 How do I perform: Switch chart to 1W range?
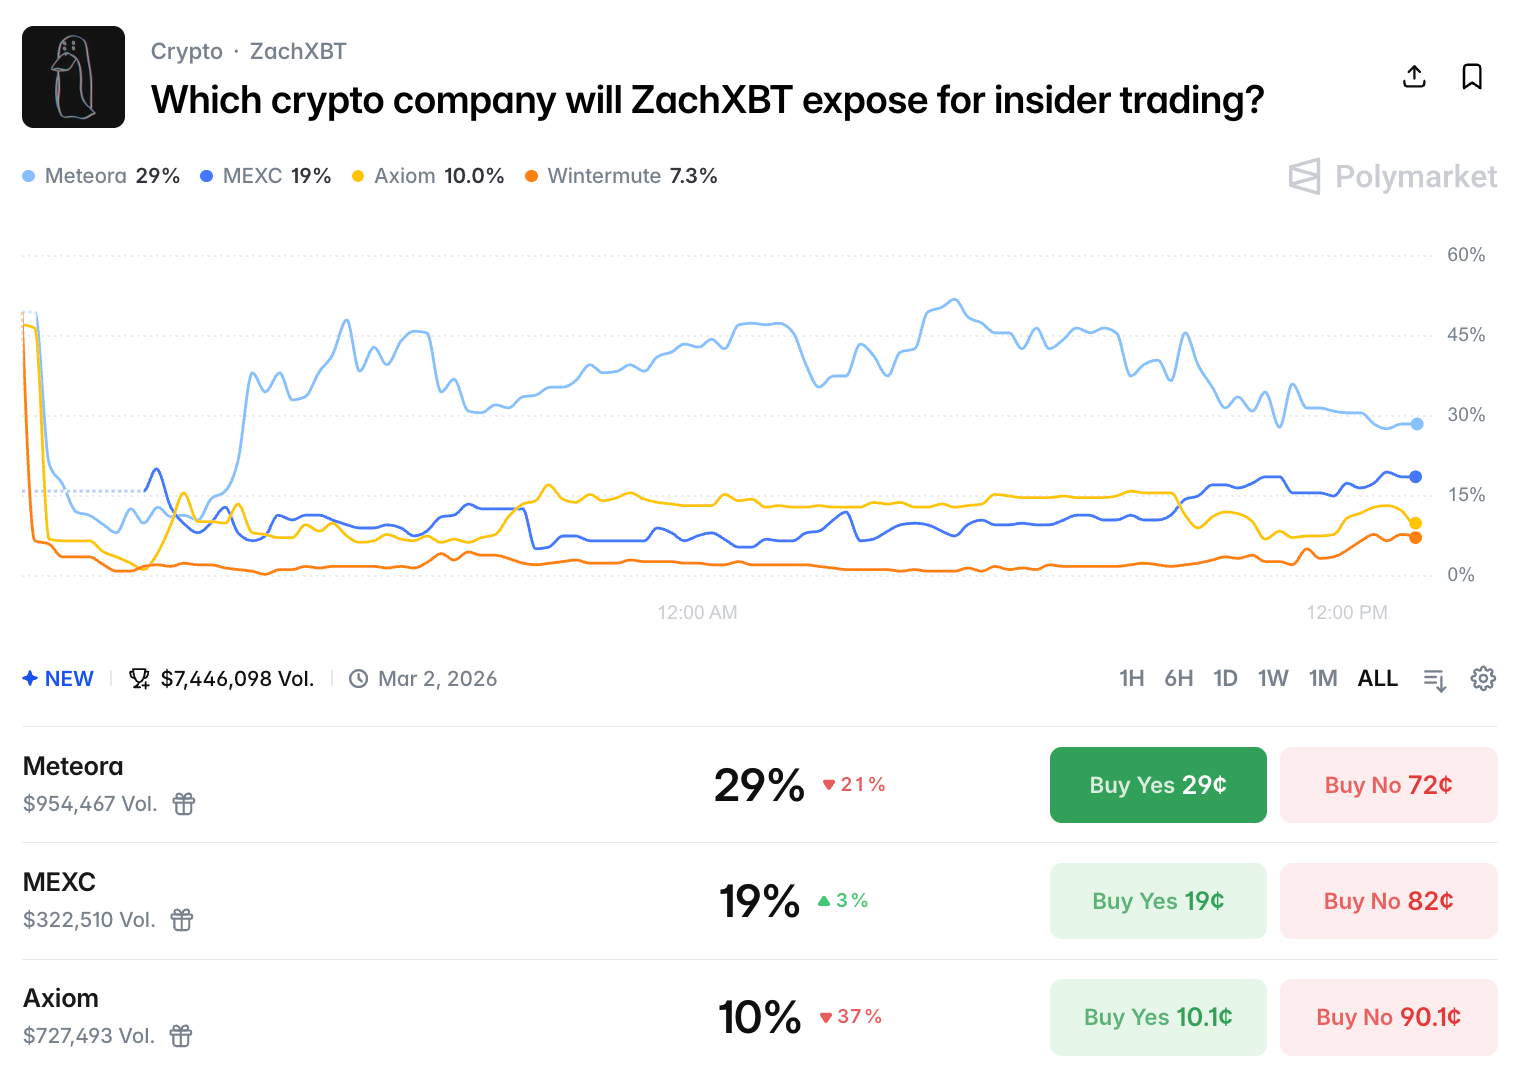(1272, 679)
